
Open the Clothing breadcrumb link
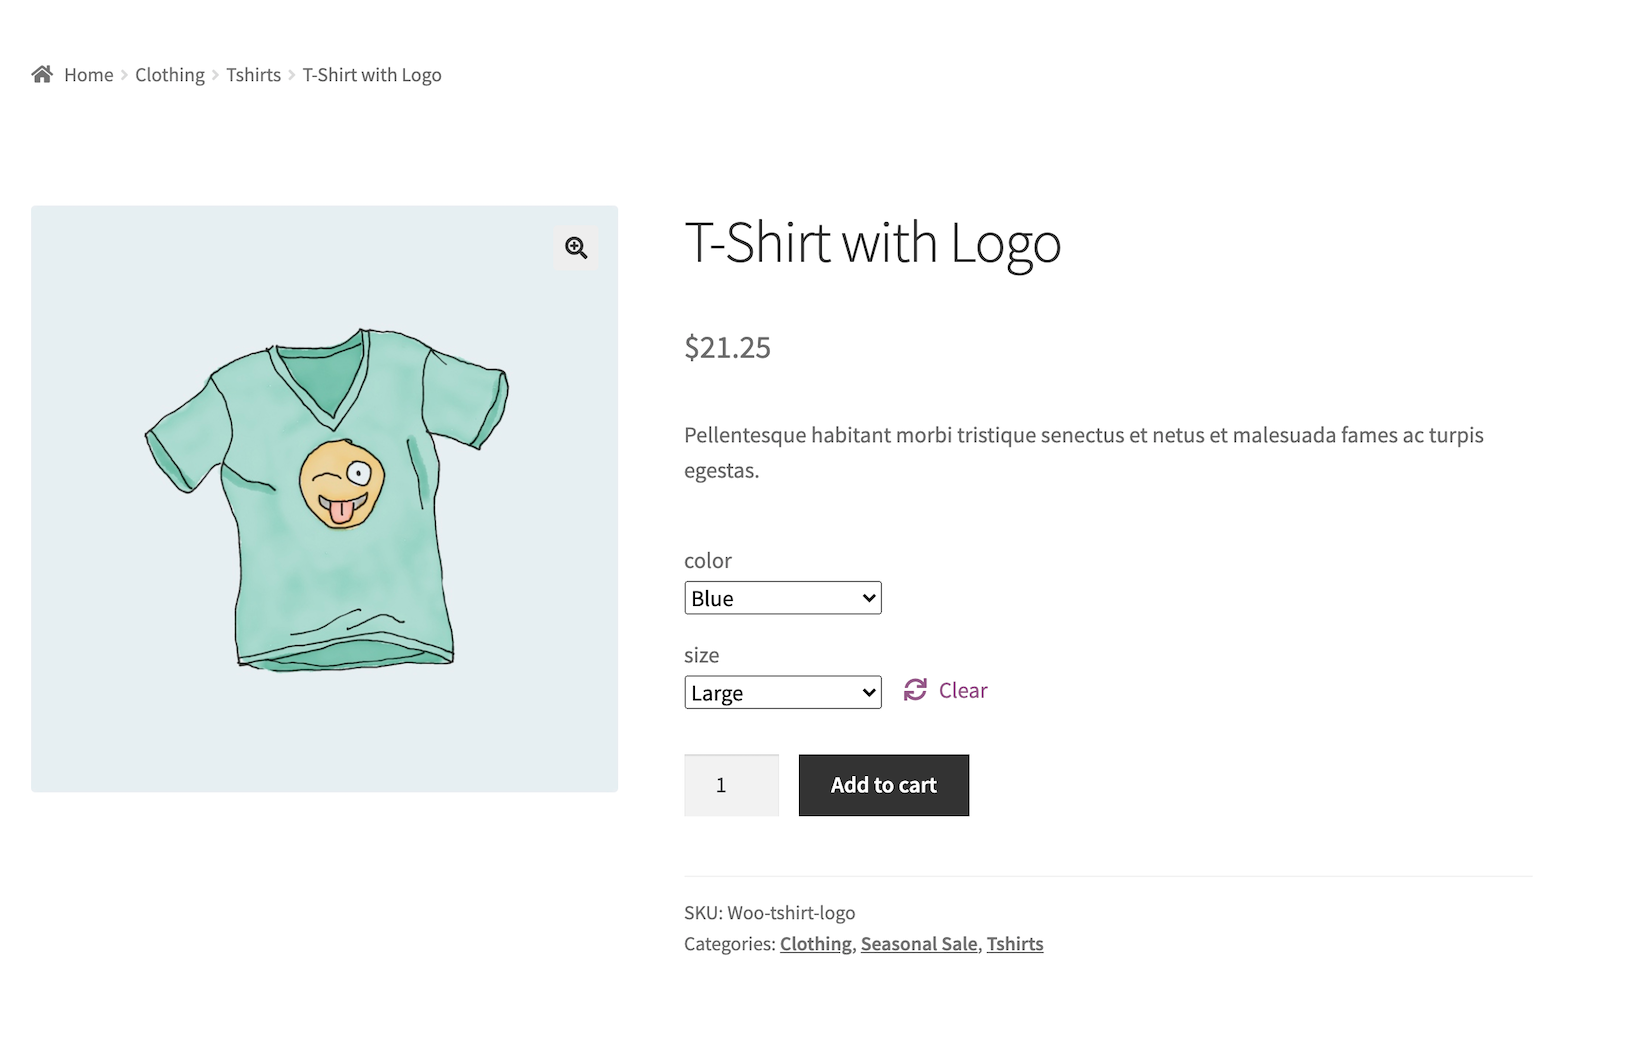pos(170,75)
